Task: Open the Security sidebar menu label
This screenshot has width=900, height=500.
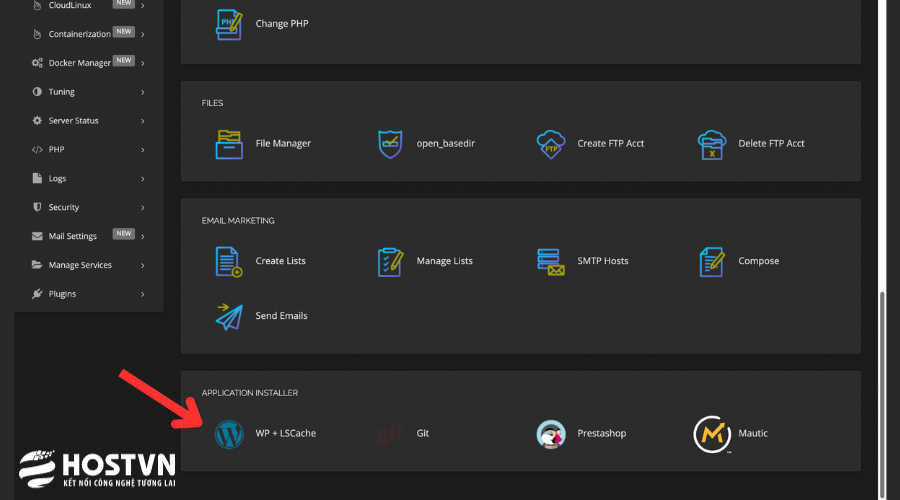Action: coord(64,207)
